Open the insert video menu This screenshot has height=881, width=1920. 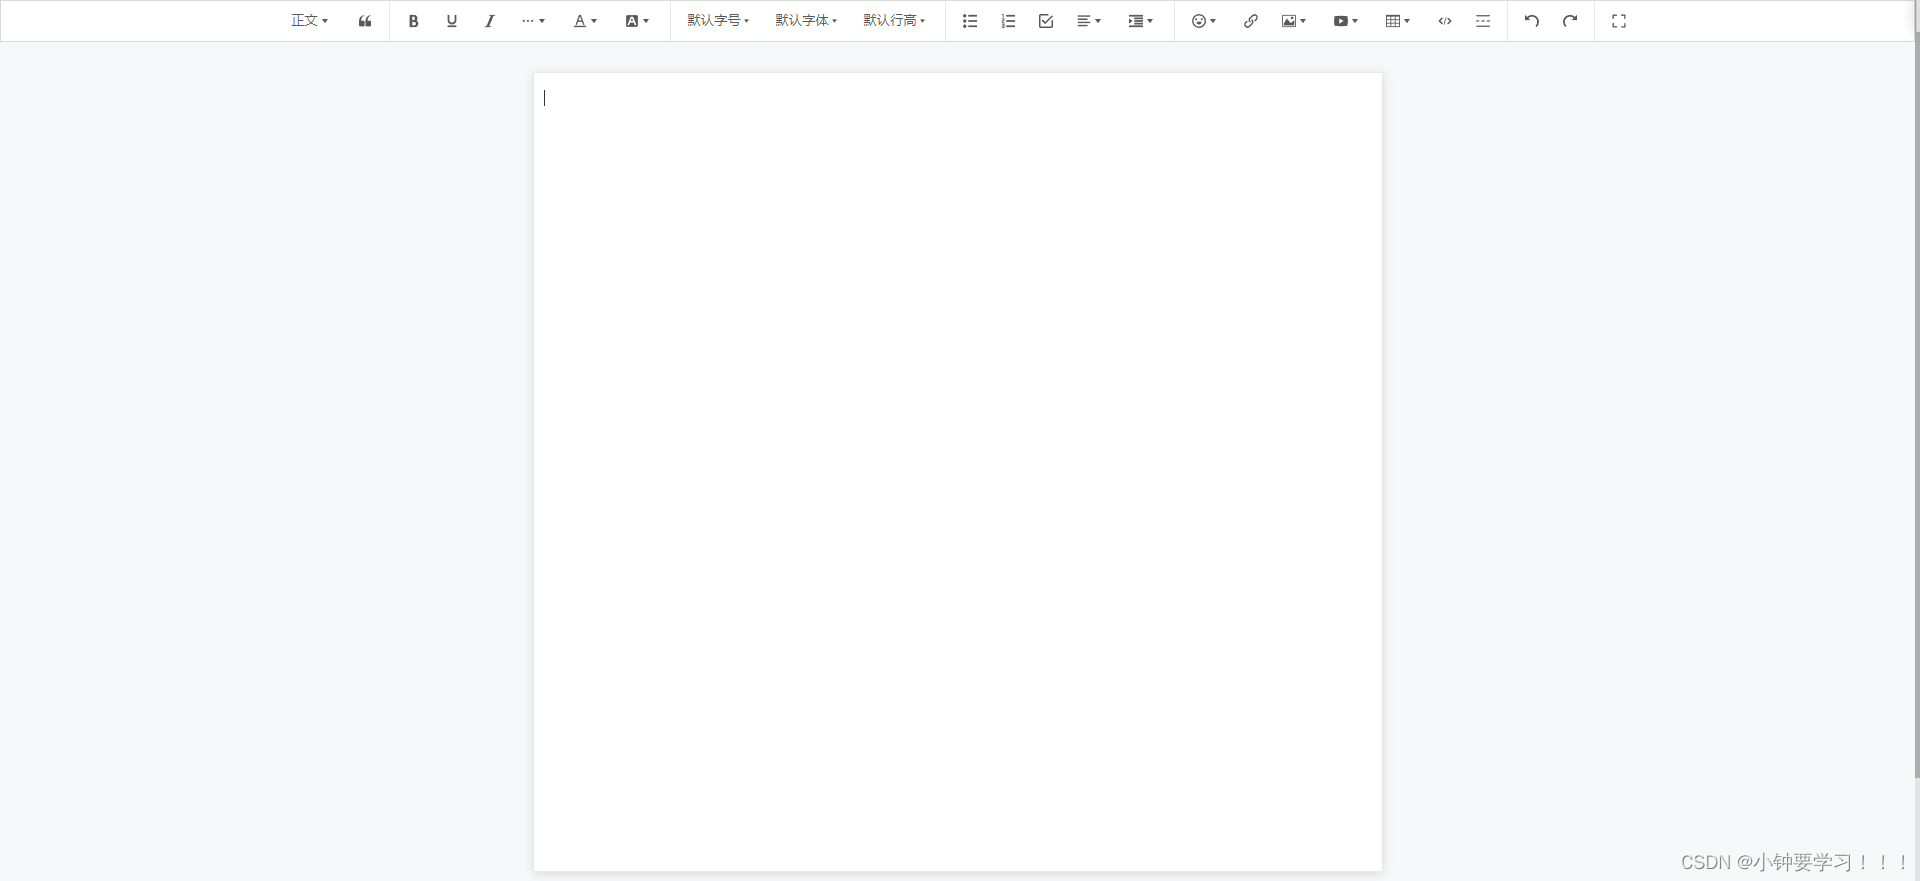(1346, 21)
